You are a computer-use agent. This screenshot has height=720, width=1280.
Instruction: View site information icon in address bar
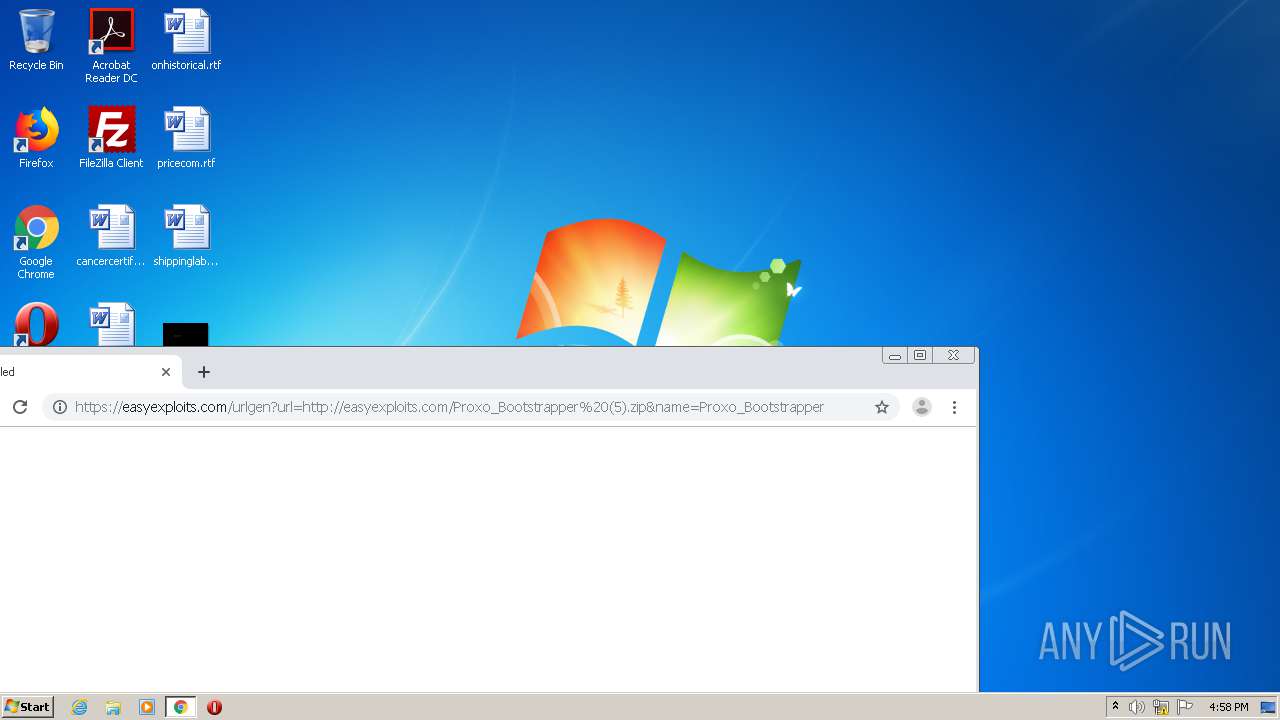pyautogui.click(x=60, y=407)
